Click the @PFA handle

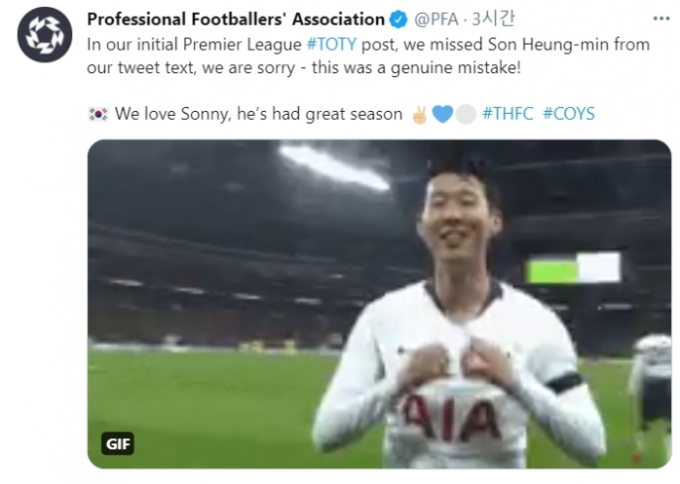tap(435, 20)
